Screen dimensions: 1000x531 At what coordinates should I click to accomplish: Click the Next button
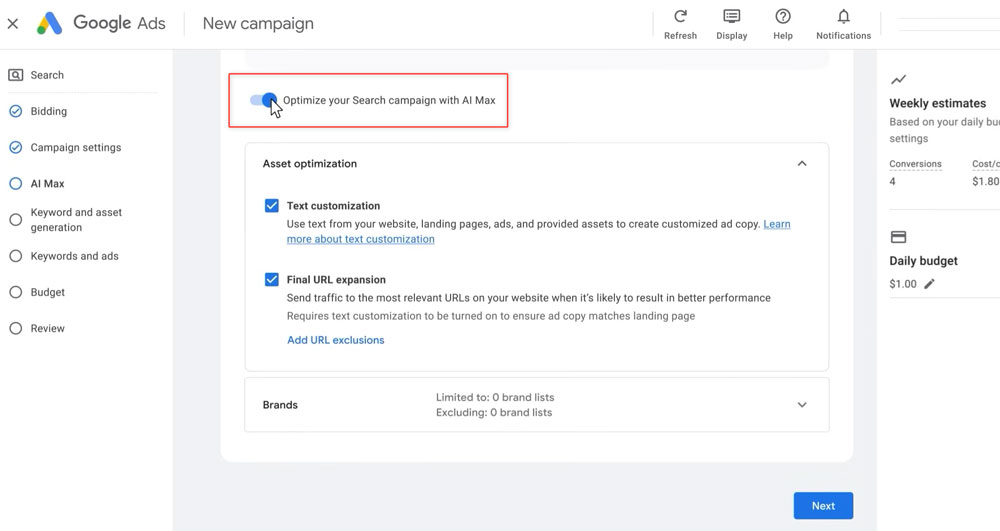tap(822, 506)
